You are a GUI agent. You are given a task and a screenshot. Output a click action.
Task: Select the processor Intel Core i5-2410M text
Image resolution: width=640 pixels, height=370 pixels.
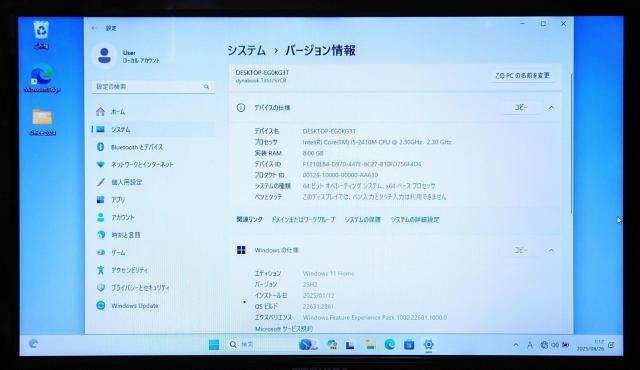click(377, 142)
